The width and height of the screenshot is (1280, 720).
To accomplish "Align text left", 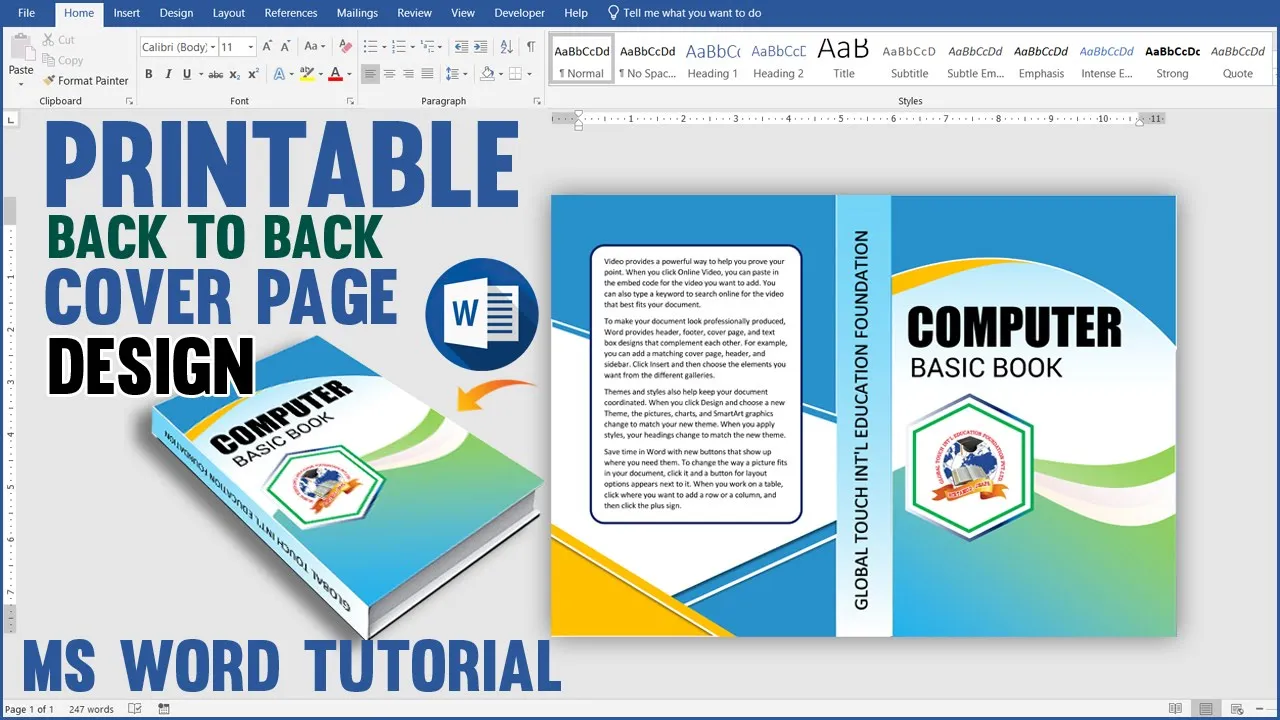I will click(x=371, y=74).
